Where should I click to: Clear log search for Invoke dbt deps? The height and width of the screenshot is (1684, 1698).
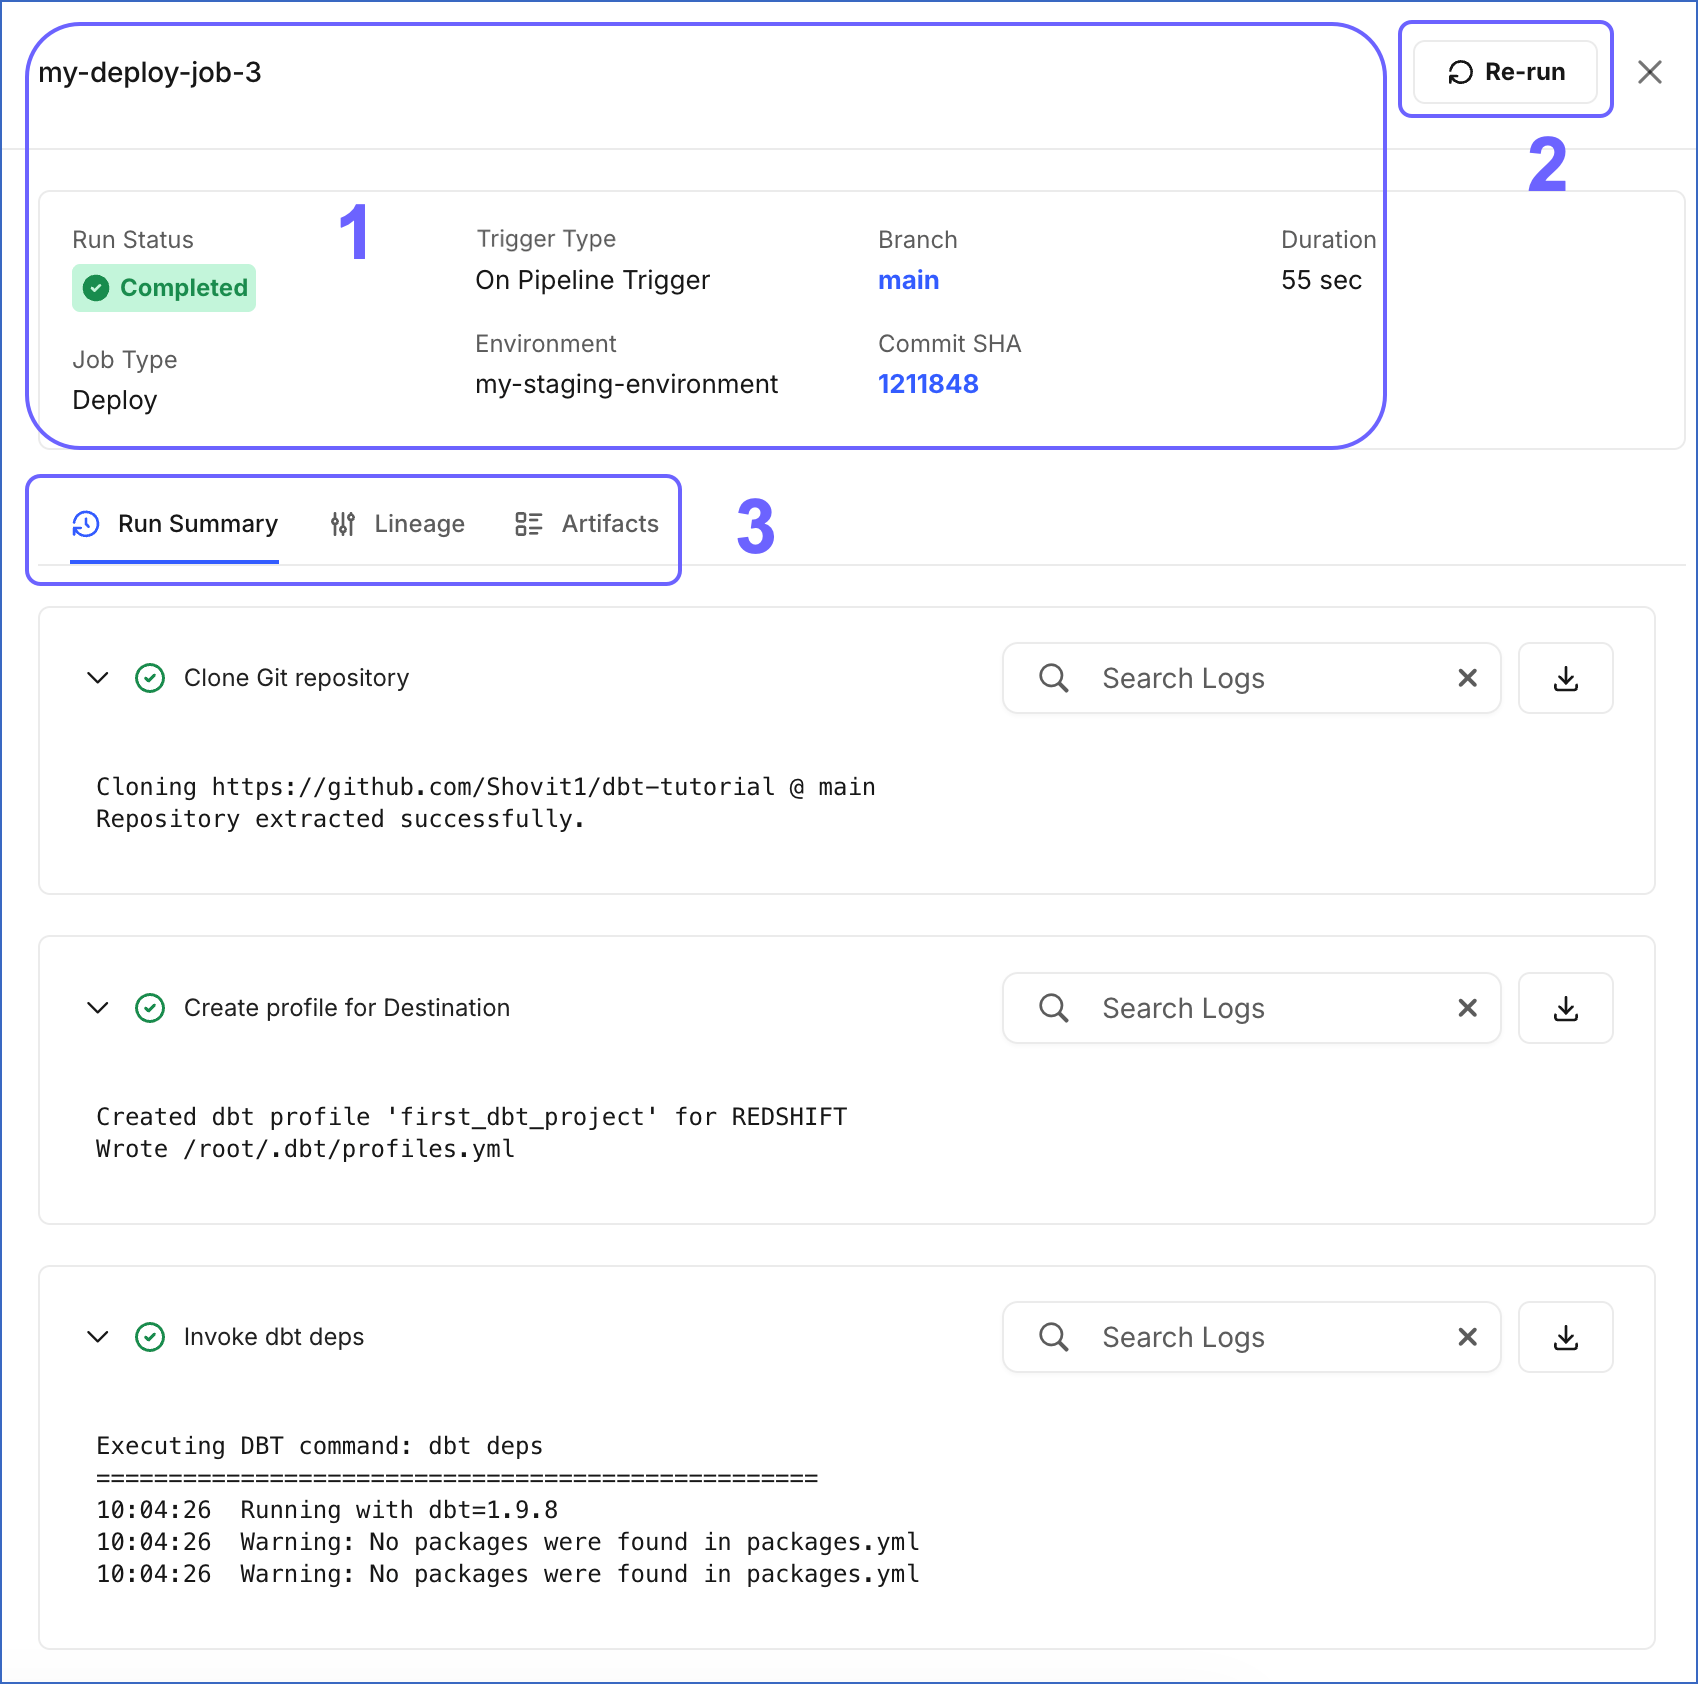pos(1468,1337)
